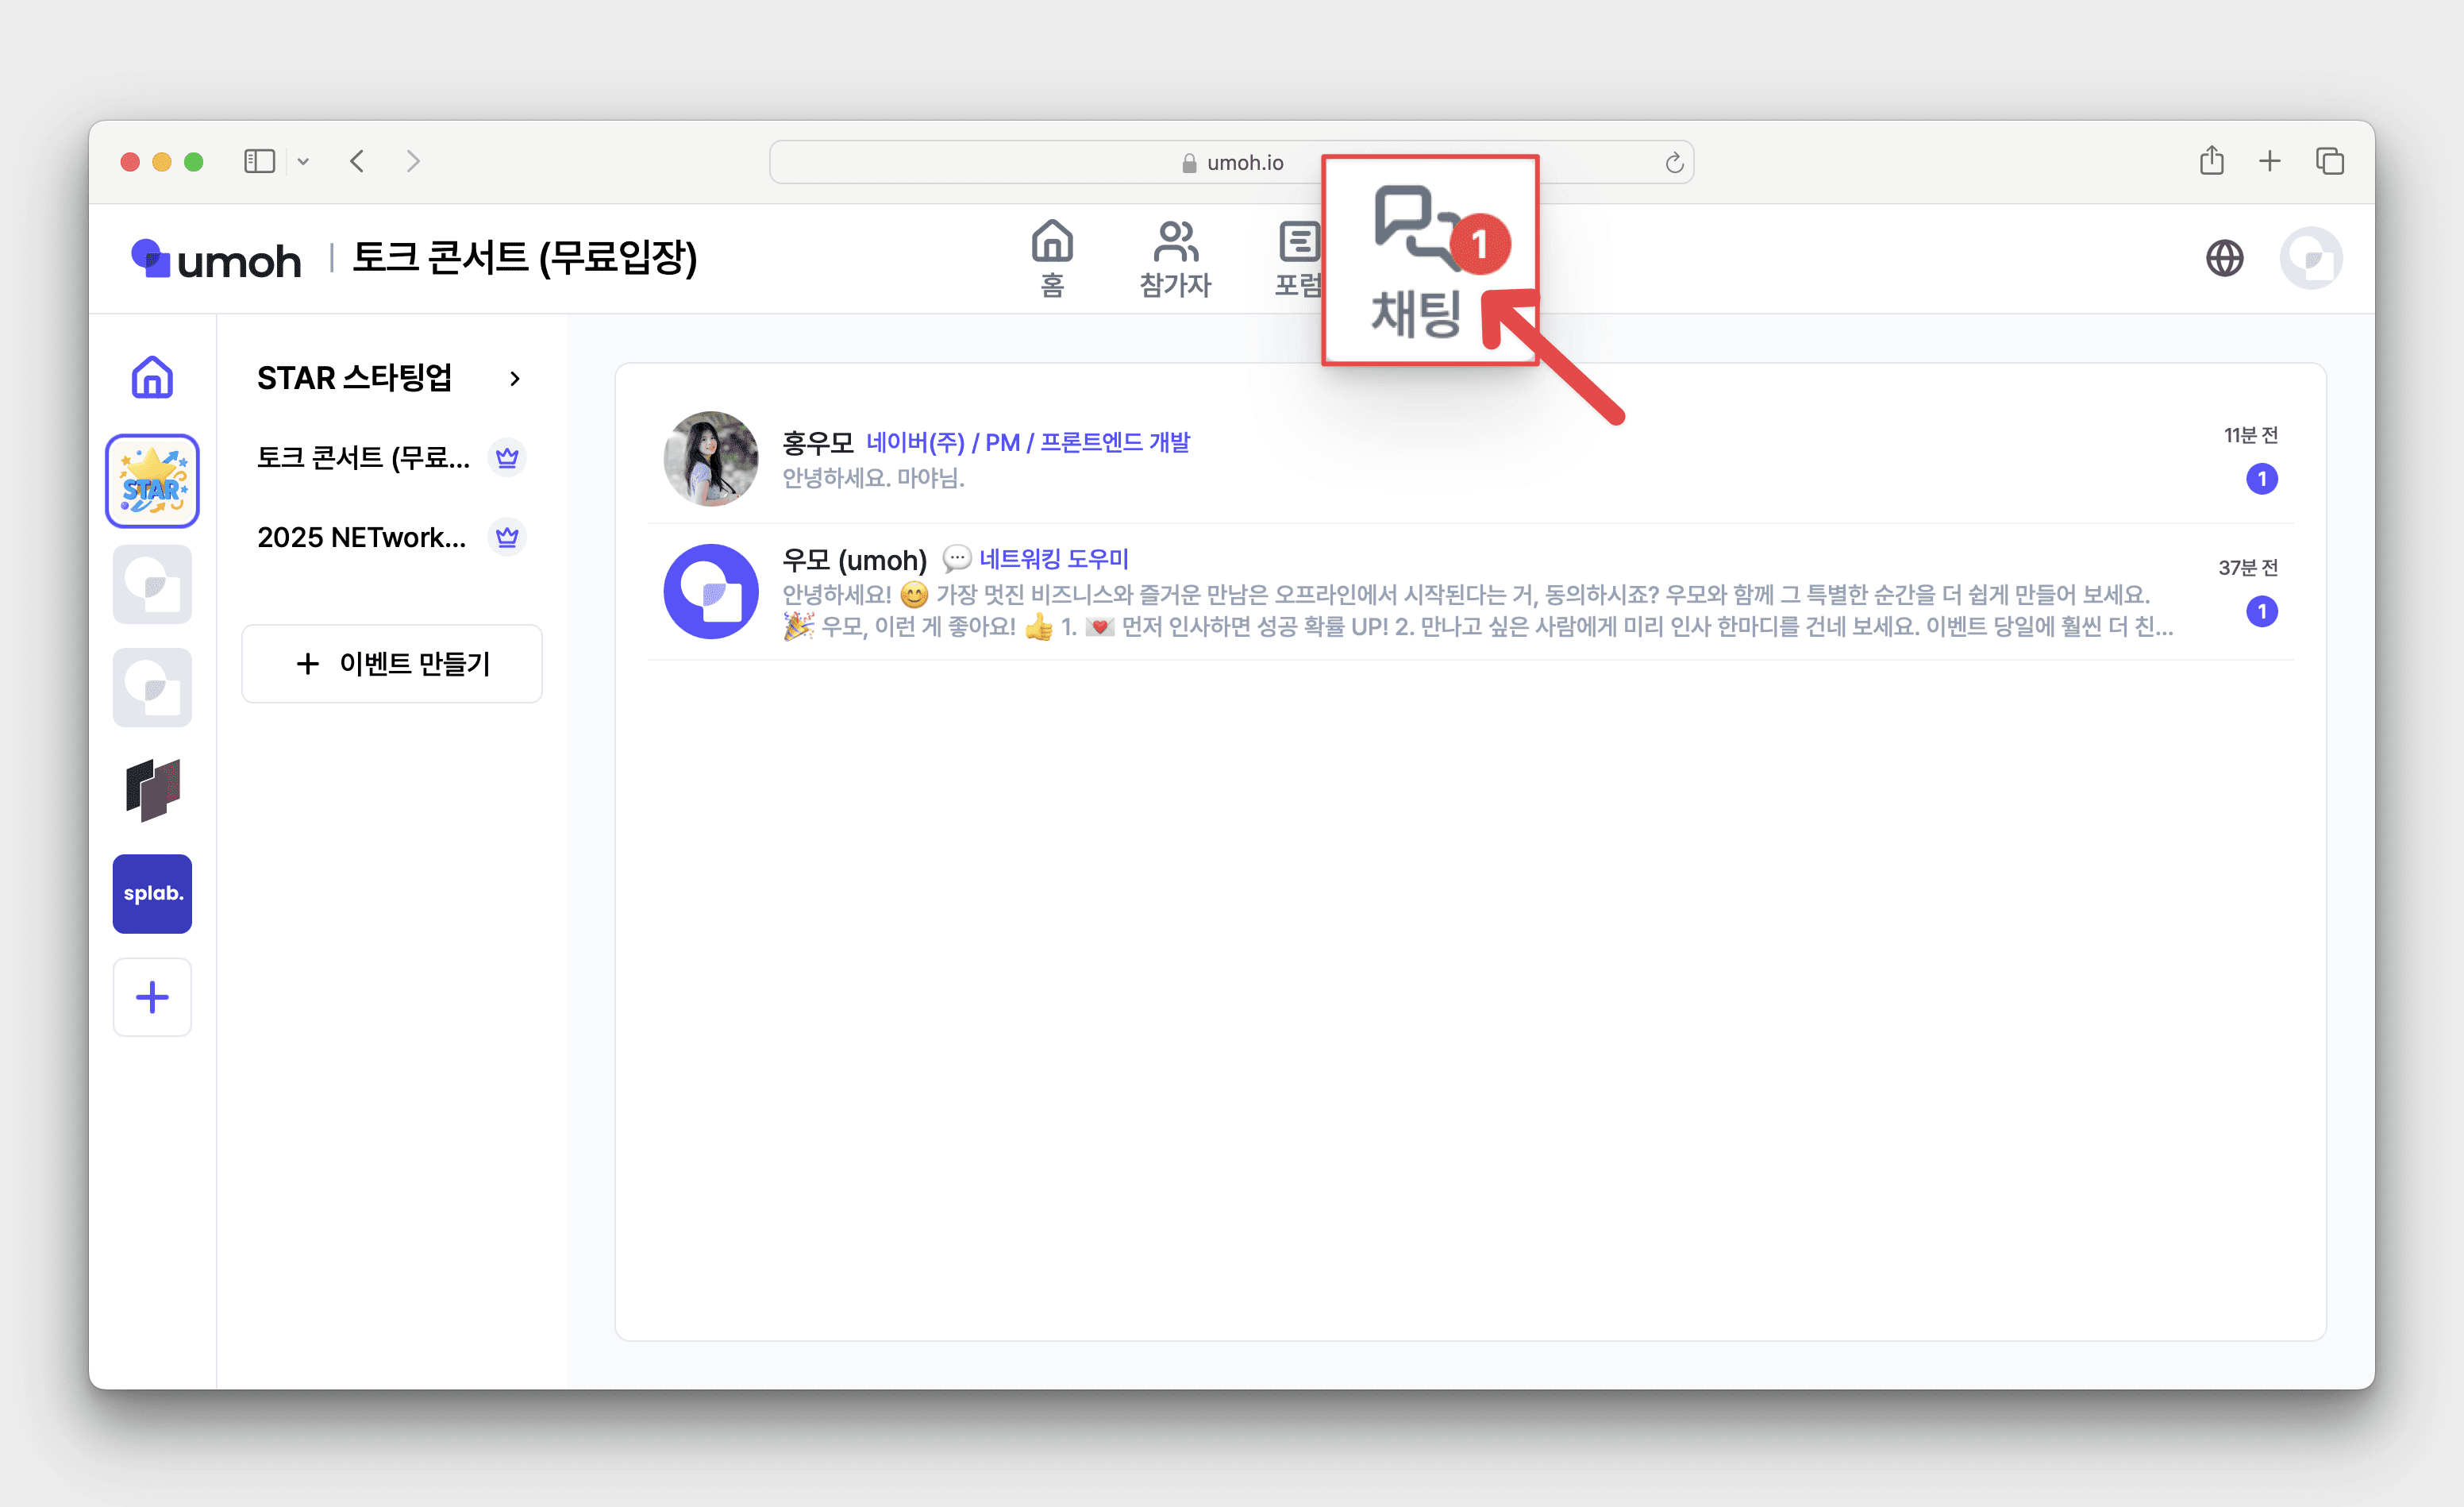Click the blue home icon in left sidebar
2464x1507 pixels.
point(152,378)
